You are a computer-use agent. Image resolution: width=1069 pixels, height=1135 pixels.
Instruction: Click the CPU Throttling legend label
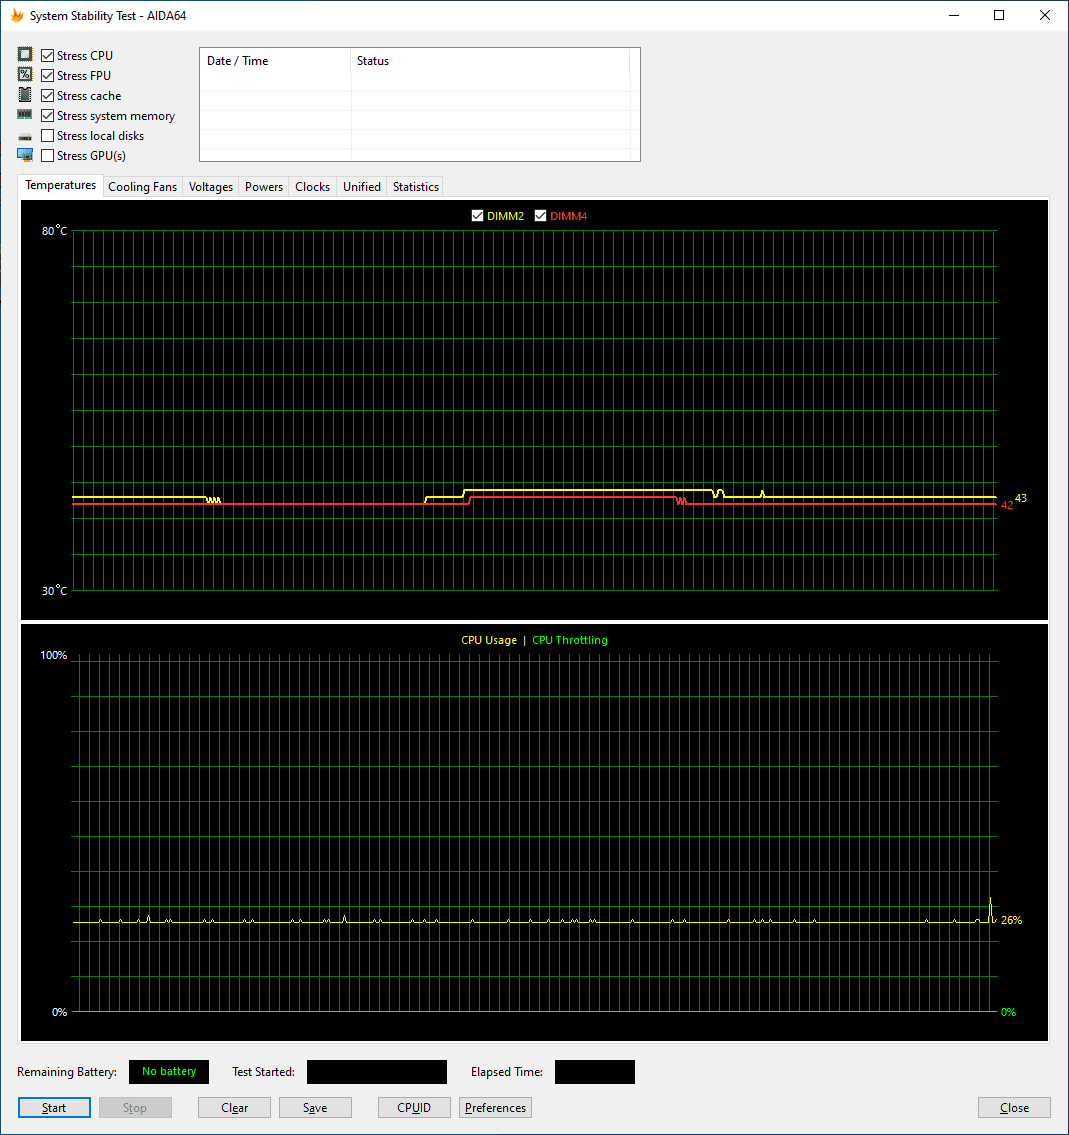[x=570, y=640]
